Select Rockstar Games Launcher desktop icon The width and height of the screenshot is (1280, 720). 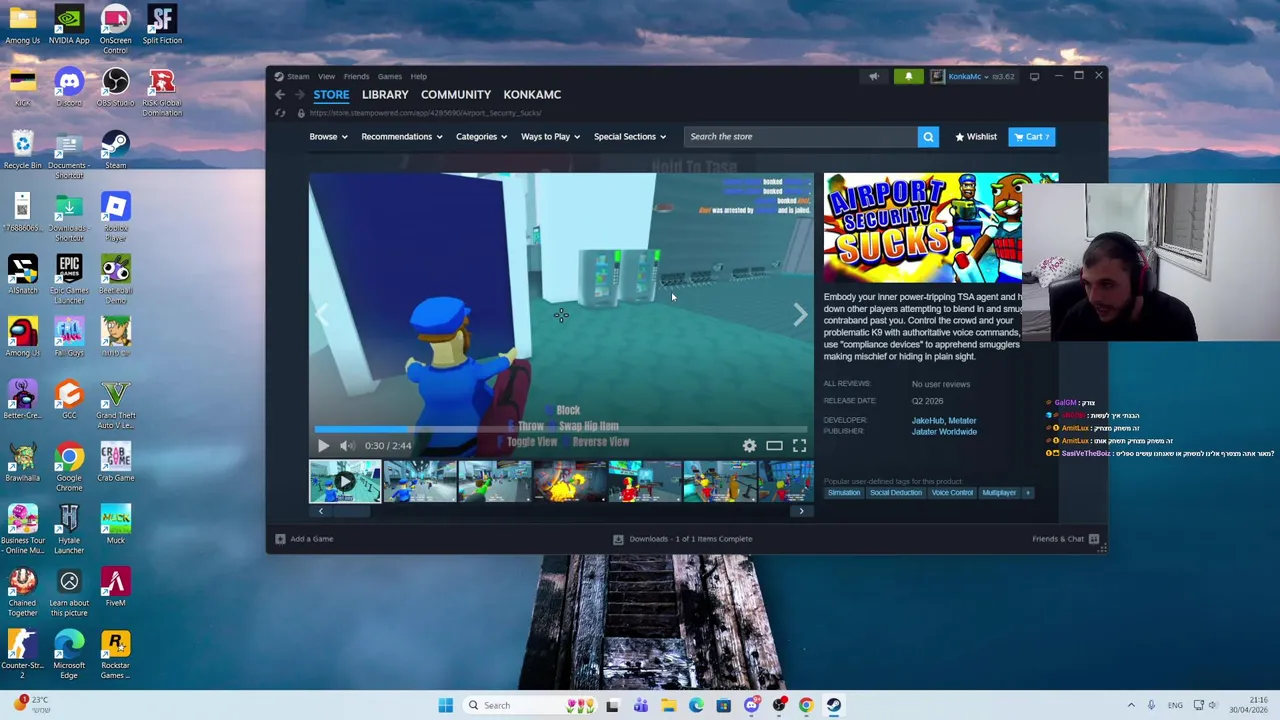pos(115,654)
